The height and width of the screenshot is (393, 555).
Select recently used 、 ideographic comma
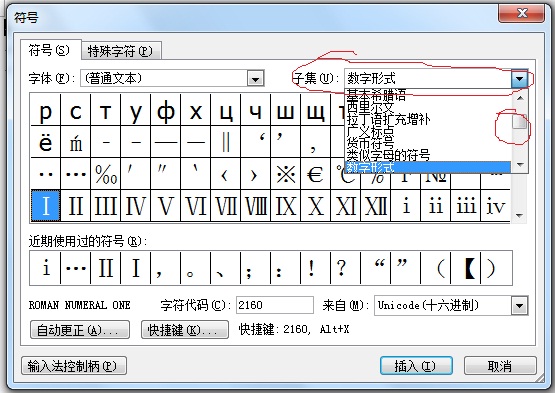[x=225, y=268]
